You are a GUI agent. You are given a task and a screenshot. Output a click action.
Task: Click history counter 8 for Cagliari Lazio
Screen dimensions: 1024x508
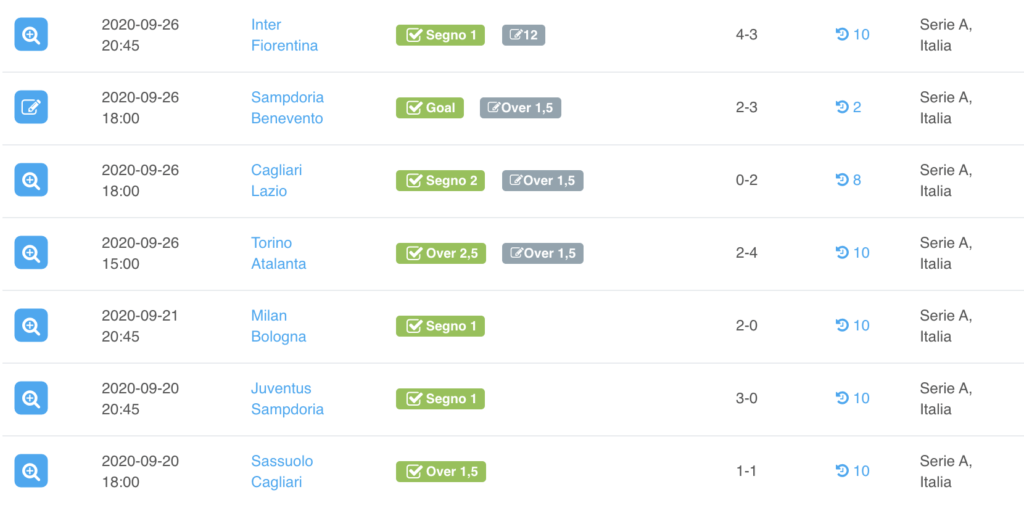[x=848, y=180]
